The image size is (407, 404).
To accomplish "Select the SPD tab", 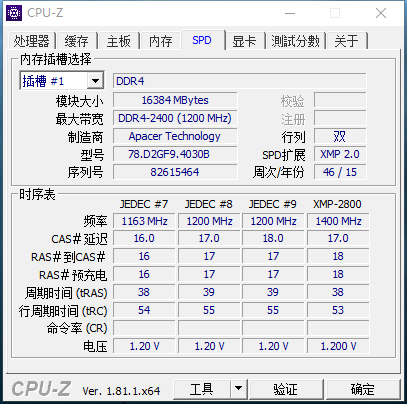I will (x=202, y=40).
